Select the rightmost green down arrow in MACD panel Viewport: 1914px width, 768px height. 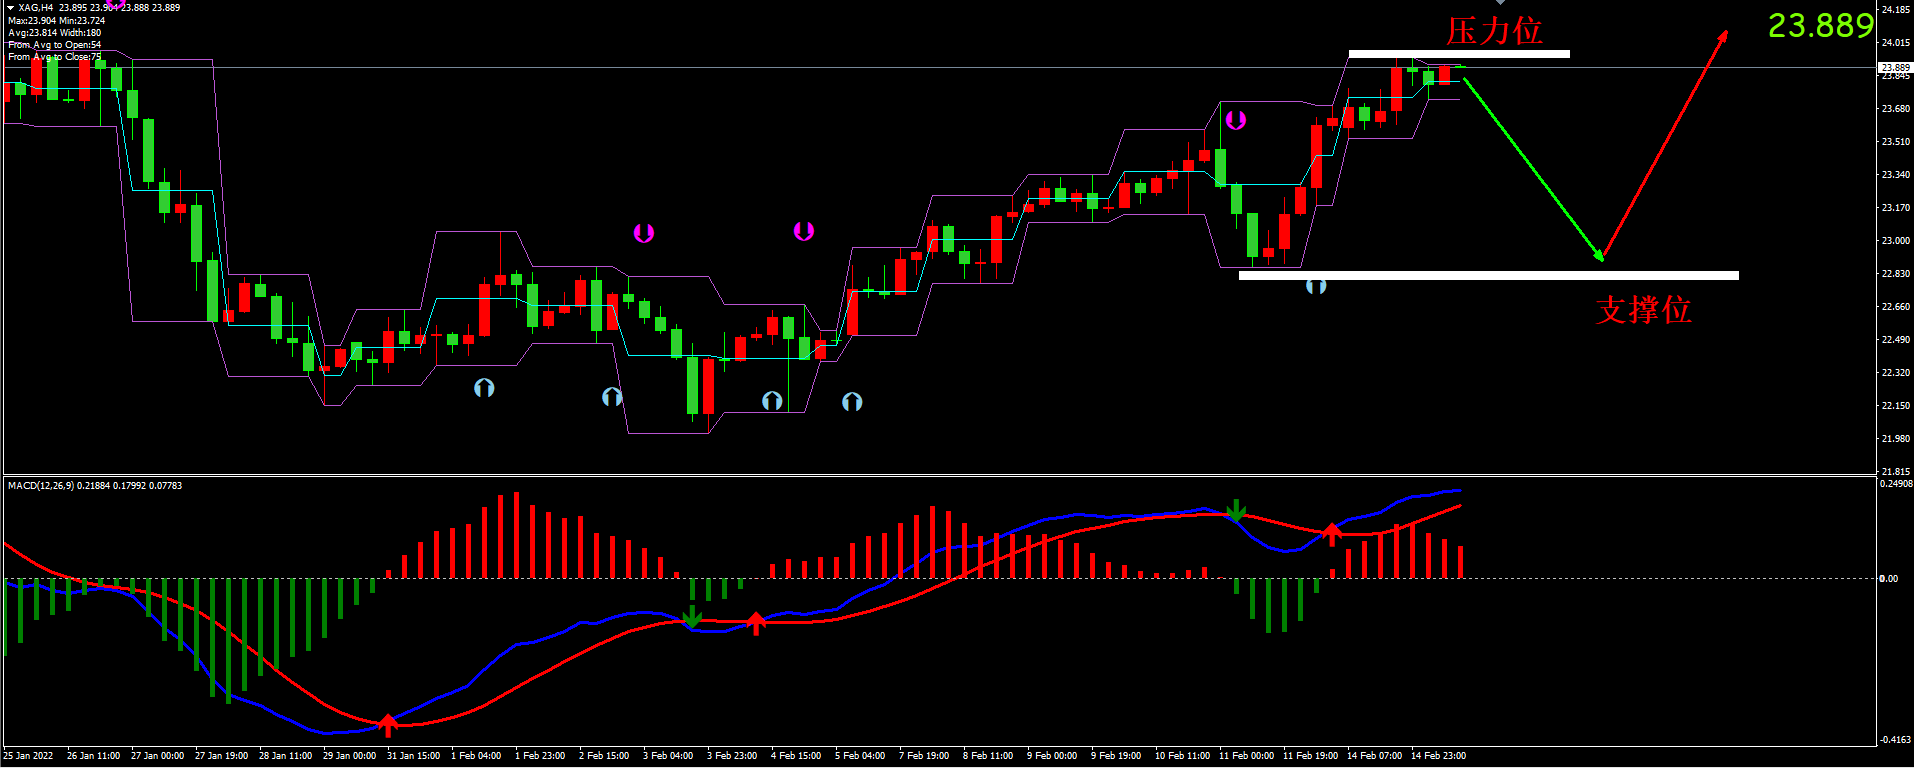(1236, 511)
